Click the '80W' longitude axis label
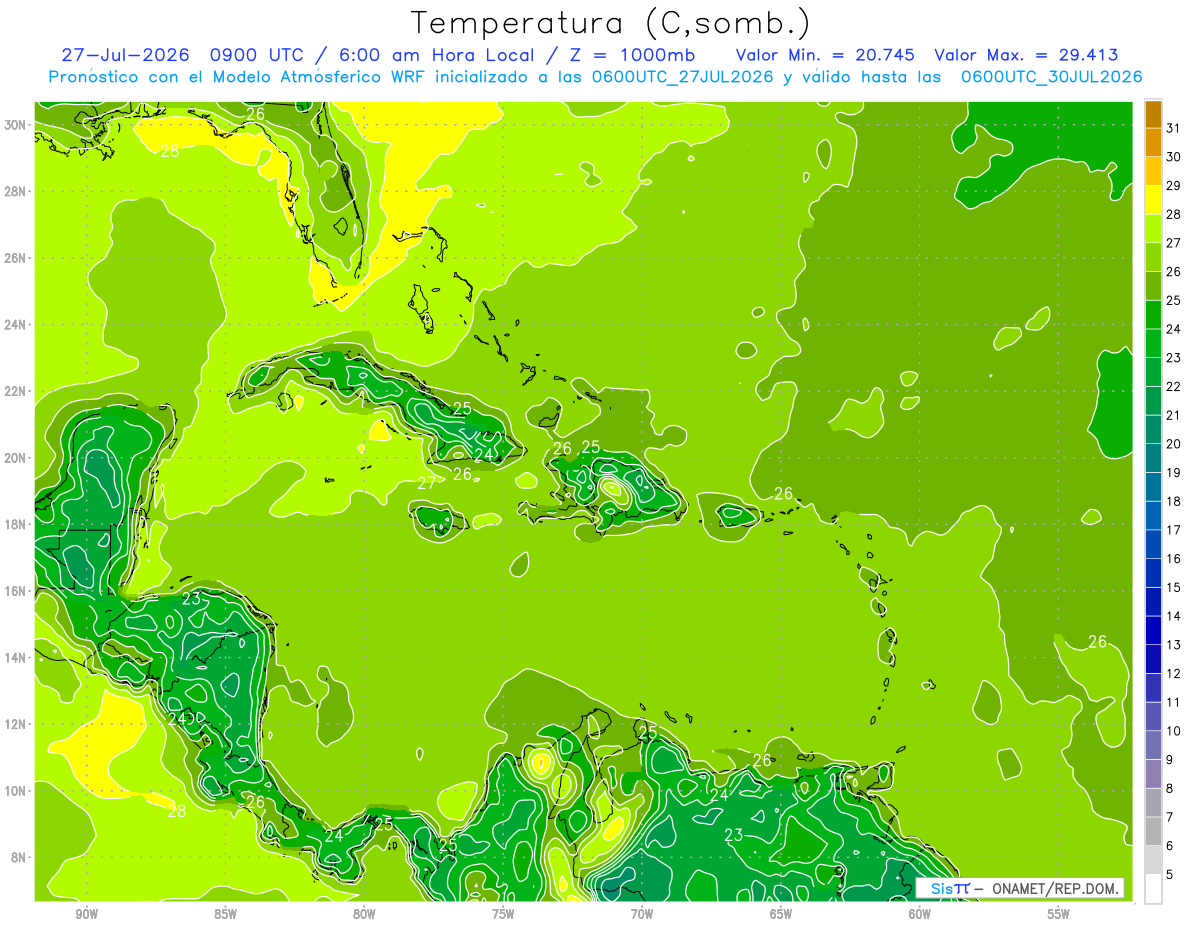The height and width of the screenshot is (927, 1200). coord(364,914)
